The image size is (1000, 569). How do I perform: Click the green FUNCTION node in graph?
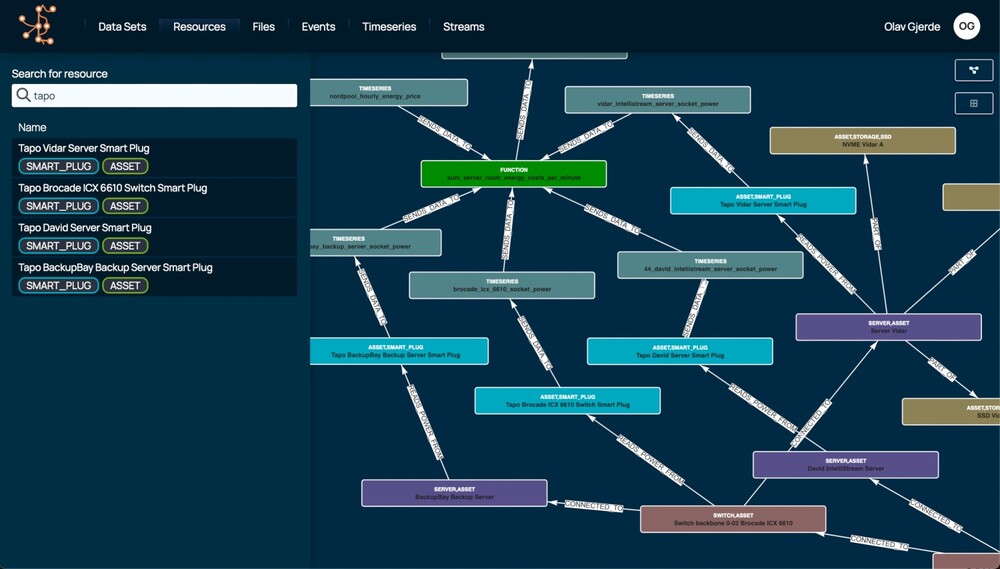(513, 173)
